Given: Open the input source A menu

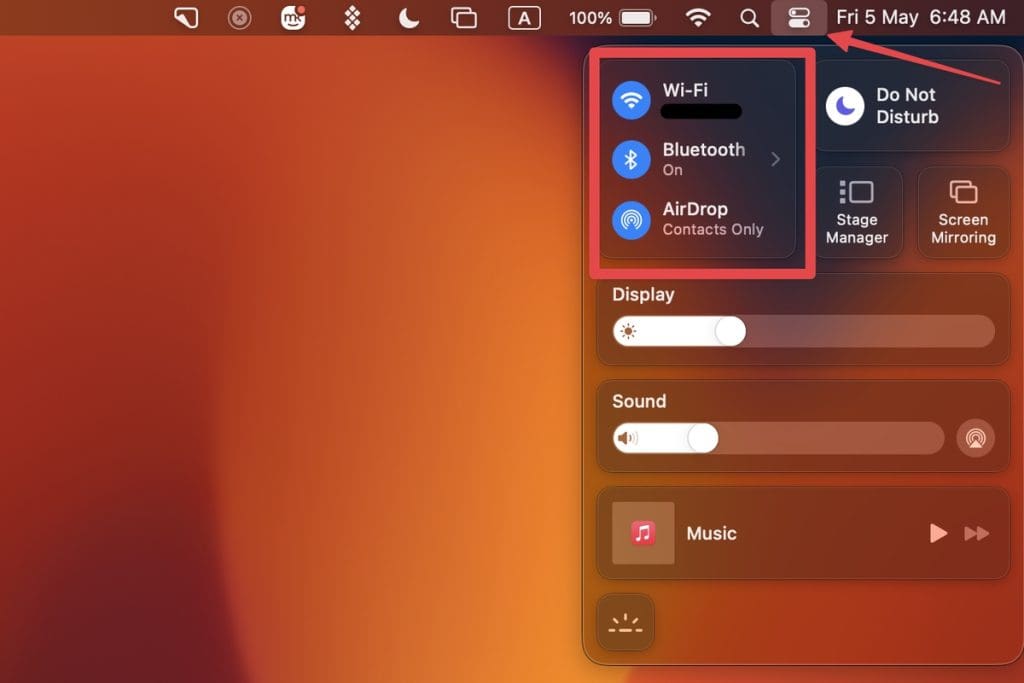Looking at the screenshot, I should (524, 17).
